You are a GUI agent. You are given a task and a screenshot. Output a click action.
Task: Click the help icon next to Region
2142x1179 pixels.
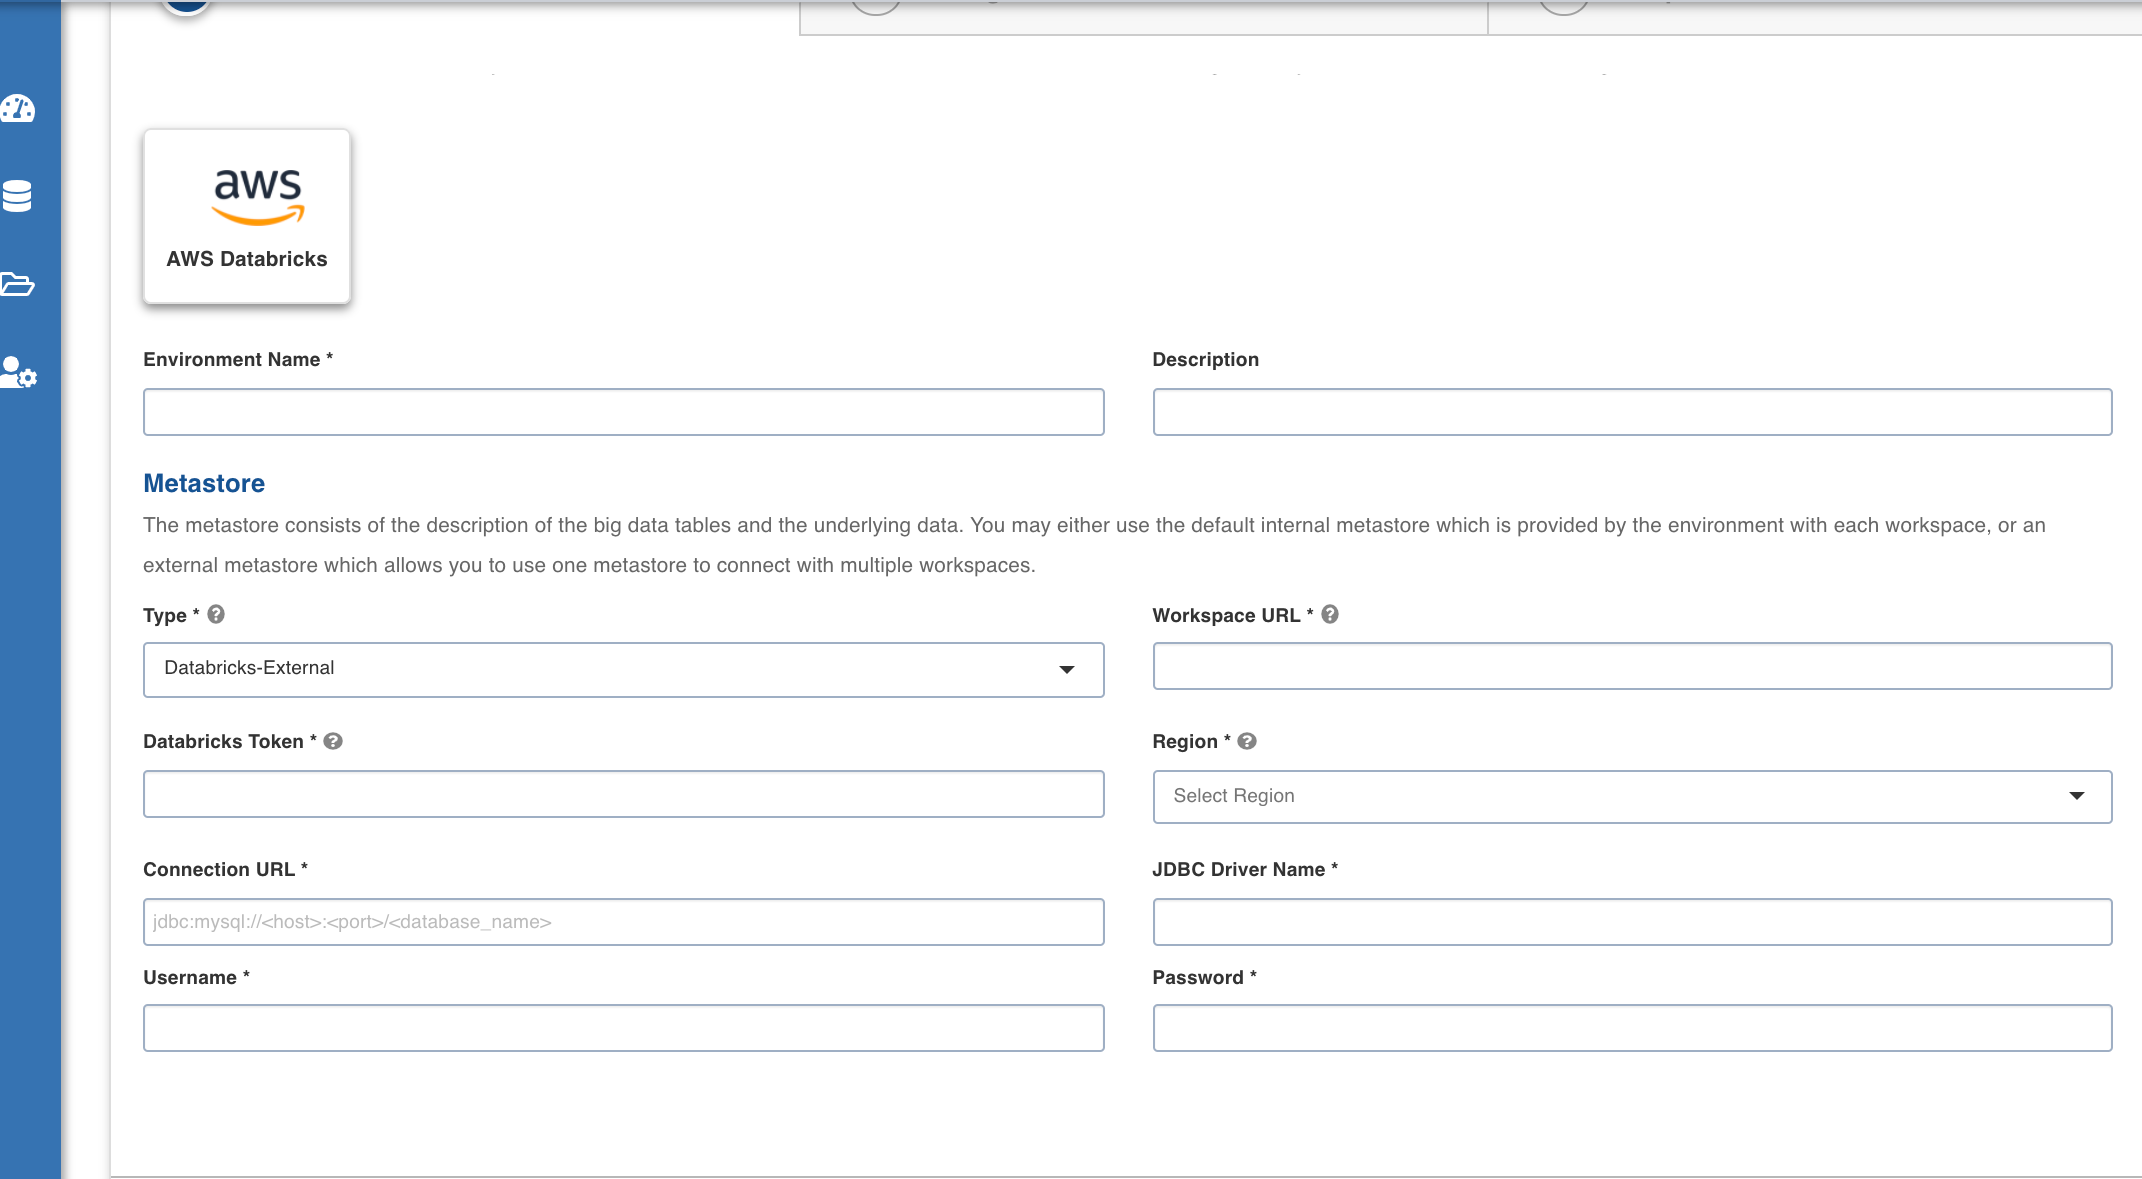1247,741
